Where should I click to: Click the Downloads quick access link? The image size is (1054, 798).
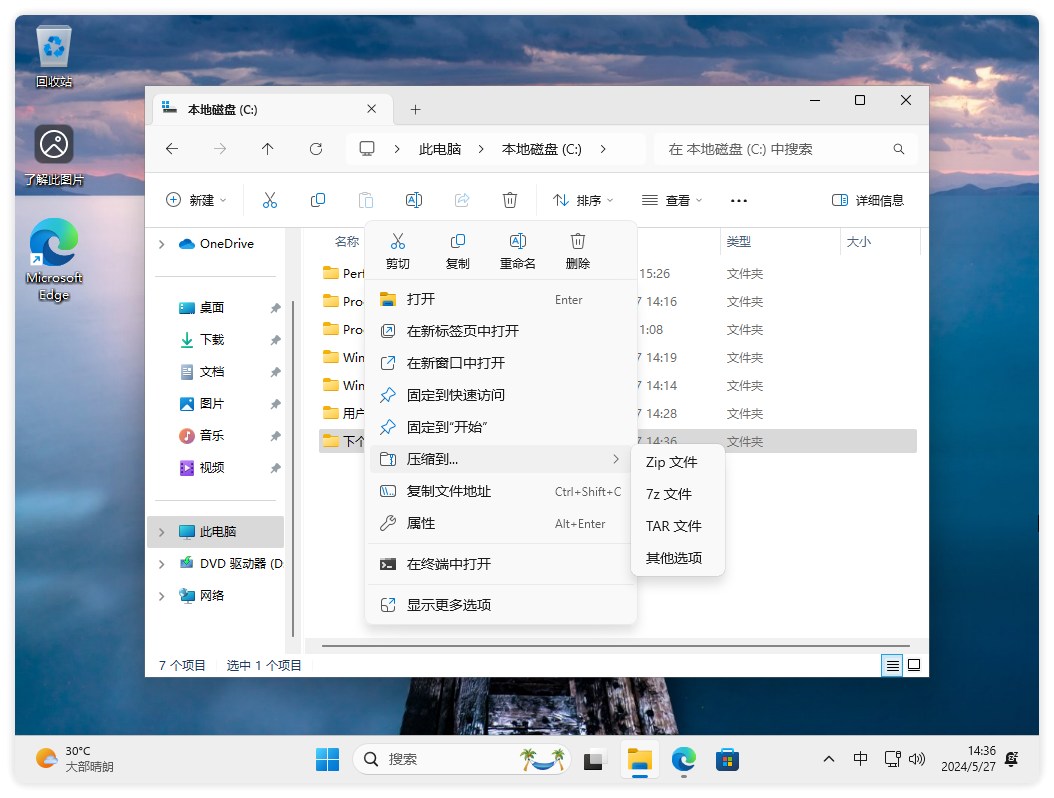(211, 340)
